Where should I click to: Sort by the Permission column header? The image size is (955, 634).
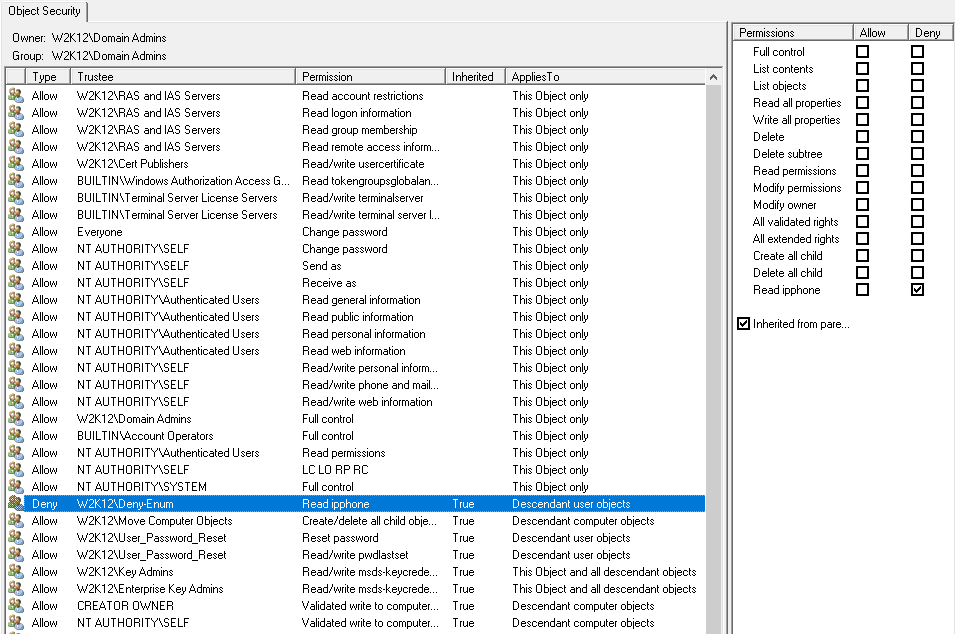370,77
